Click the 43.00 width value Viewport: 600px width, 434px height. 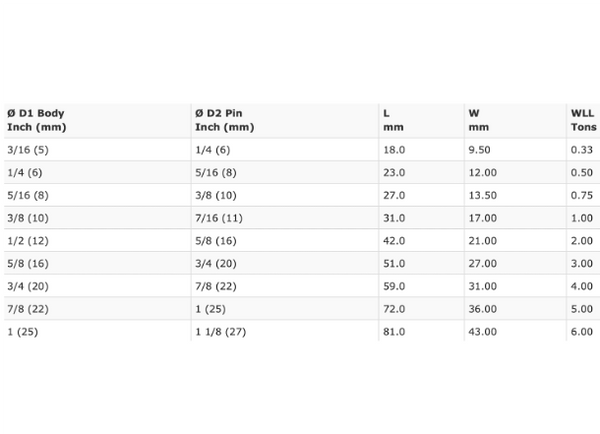483,332
